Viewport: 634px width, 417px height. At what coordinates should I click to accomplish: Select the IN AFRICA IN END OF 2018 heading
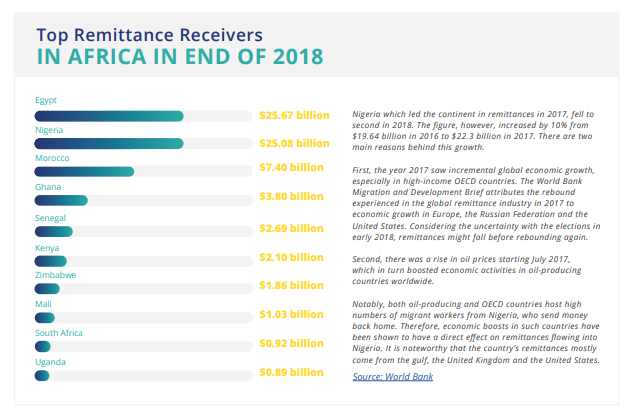(179, 56)
